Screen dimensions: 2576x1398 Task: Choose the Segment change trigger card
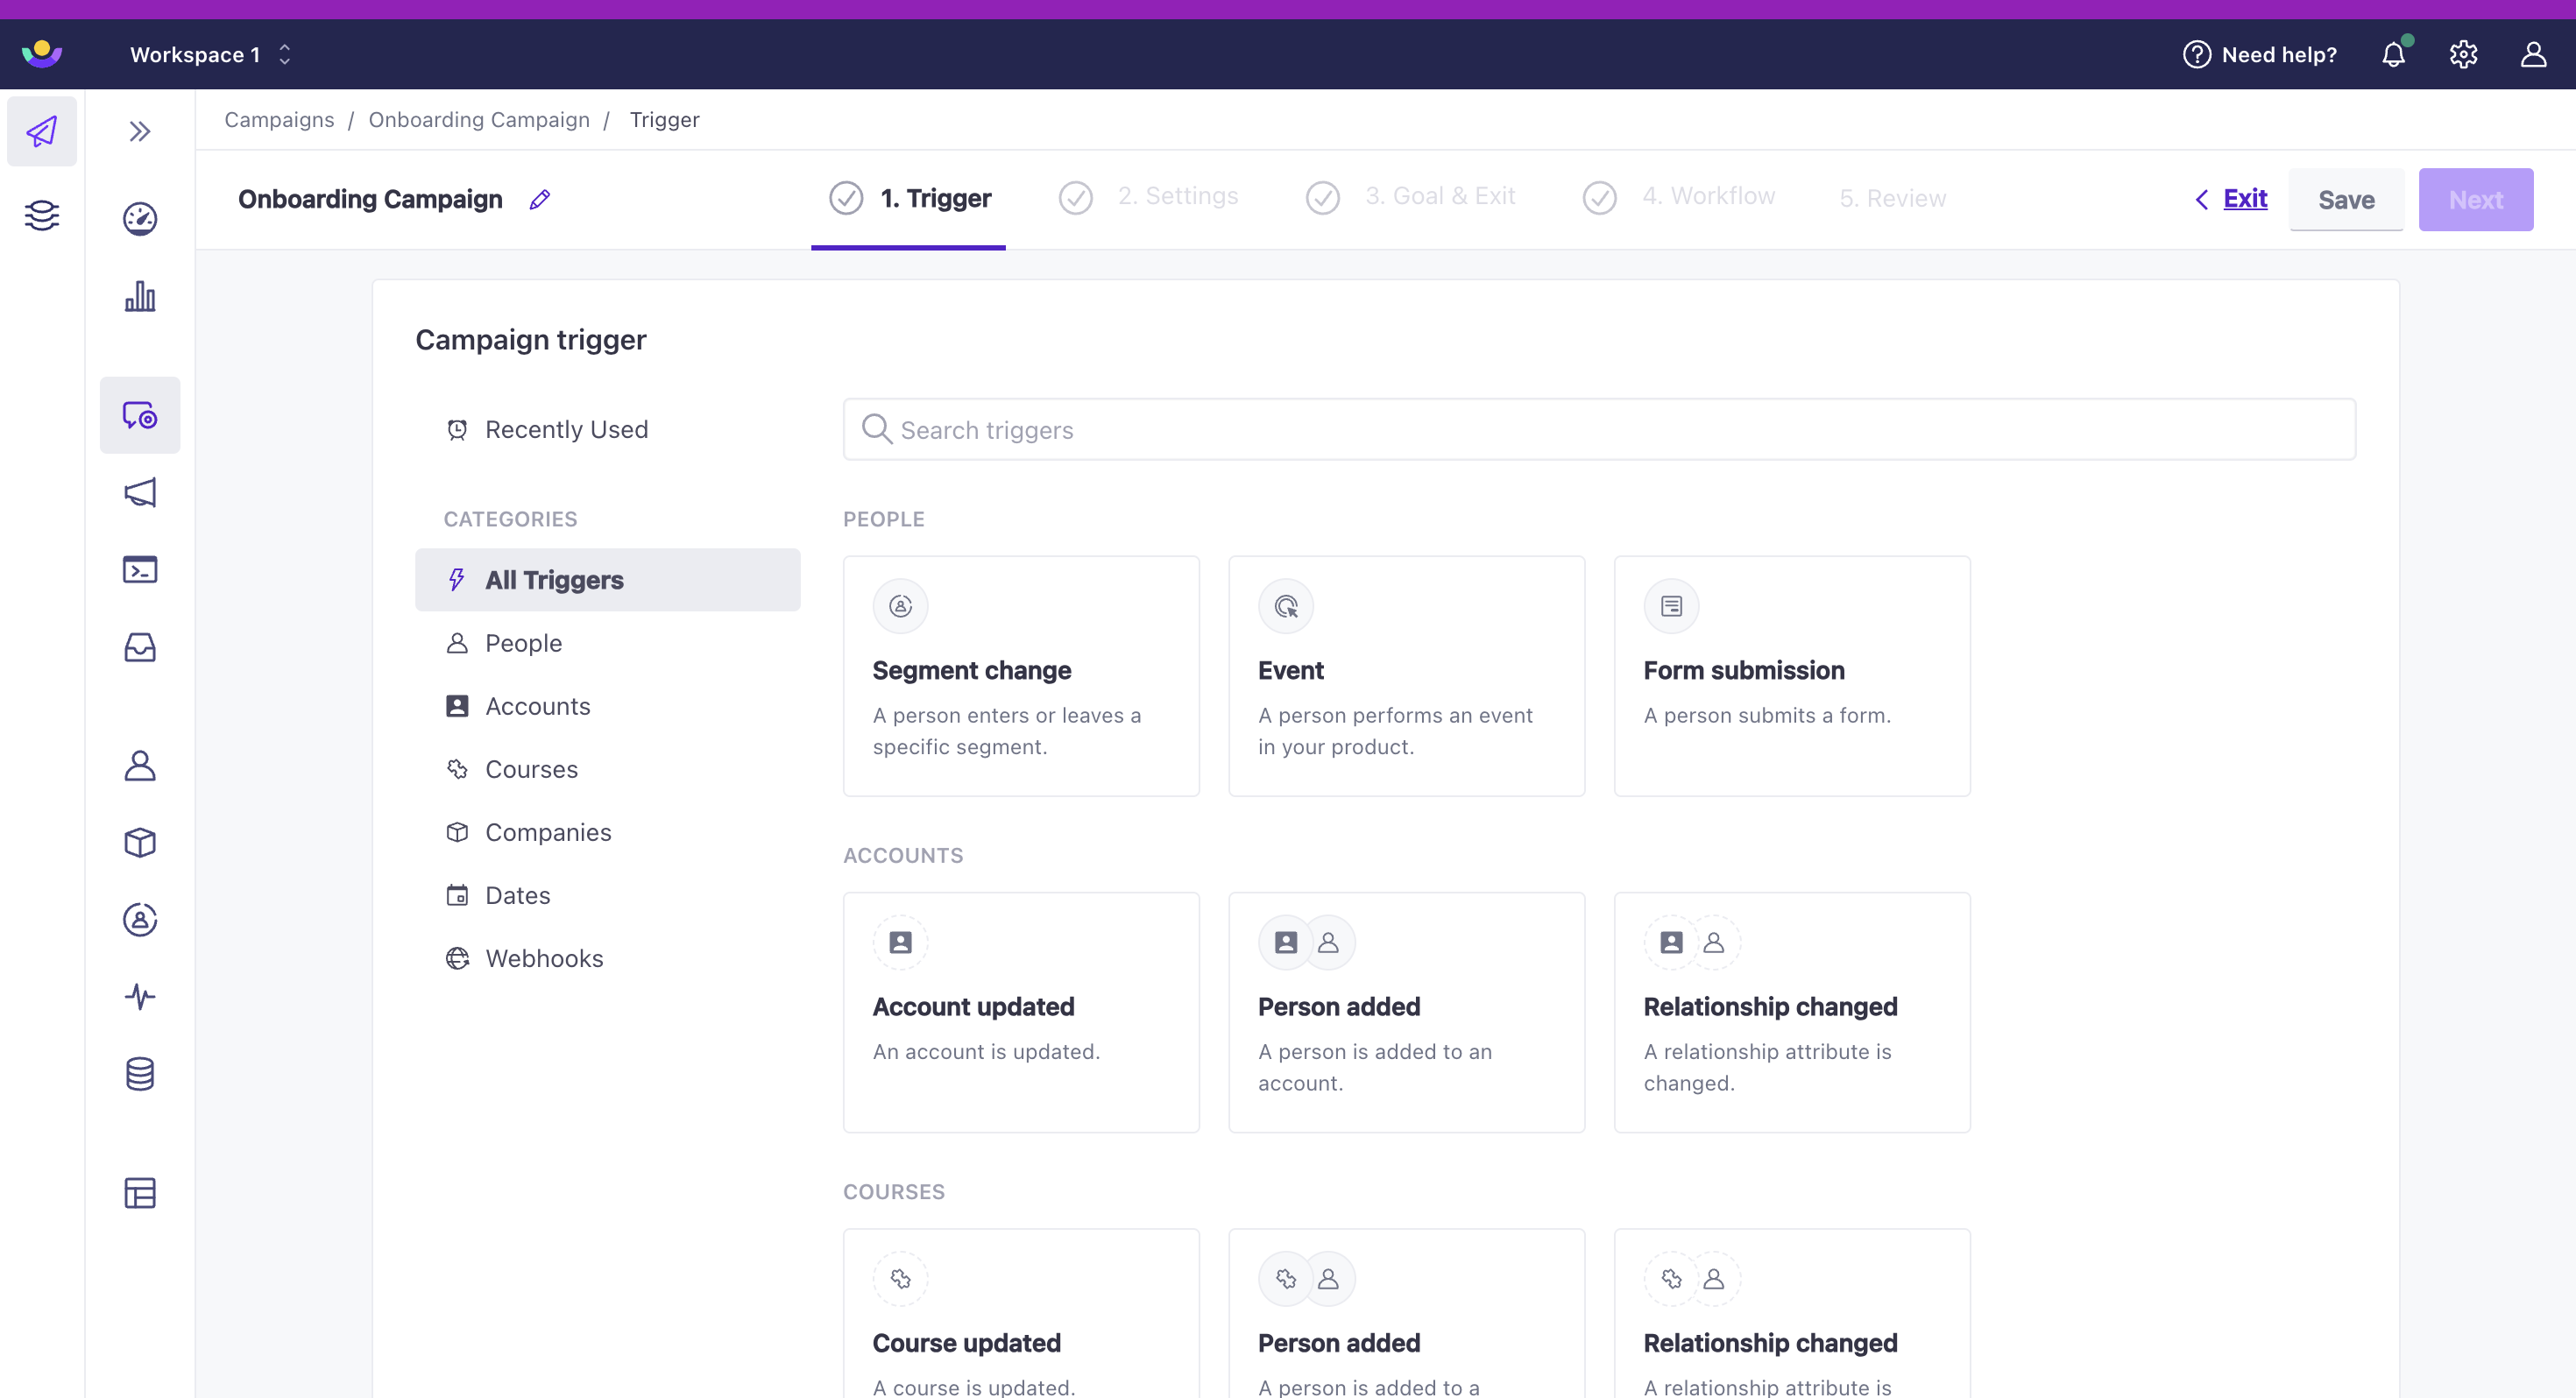coord(1021,676)
